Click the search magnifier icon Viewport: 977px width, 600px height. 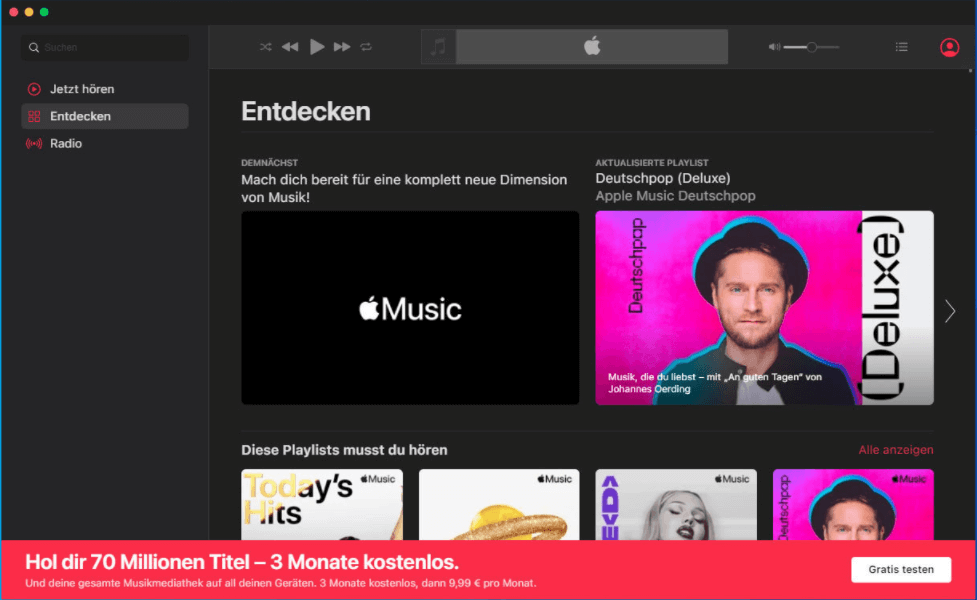point(34,47)
